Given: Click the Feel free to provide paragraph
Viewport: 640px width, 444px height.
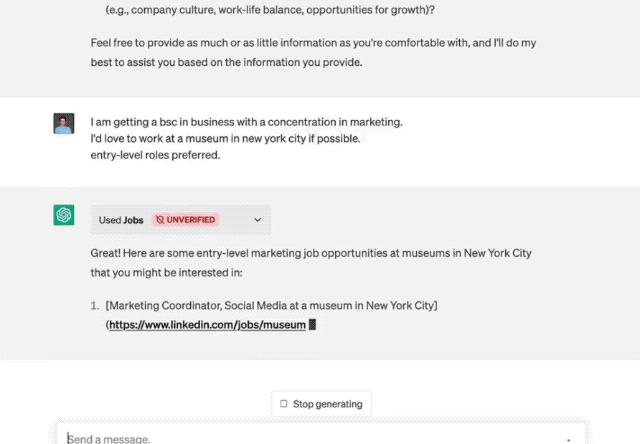Looking at the screenshot, I should 313,53.
